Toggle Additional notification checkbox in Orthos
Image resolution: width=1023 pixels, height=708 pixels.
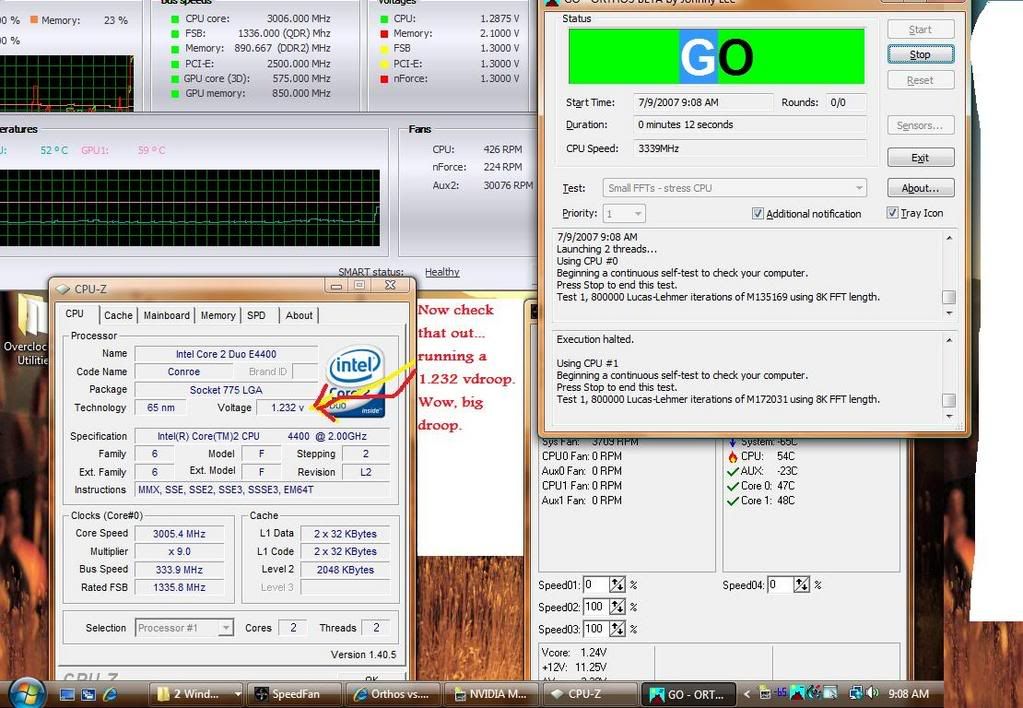pyautogui.click(x=757, y=213)
